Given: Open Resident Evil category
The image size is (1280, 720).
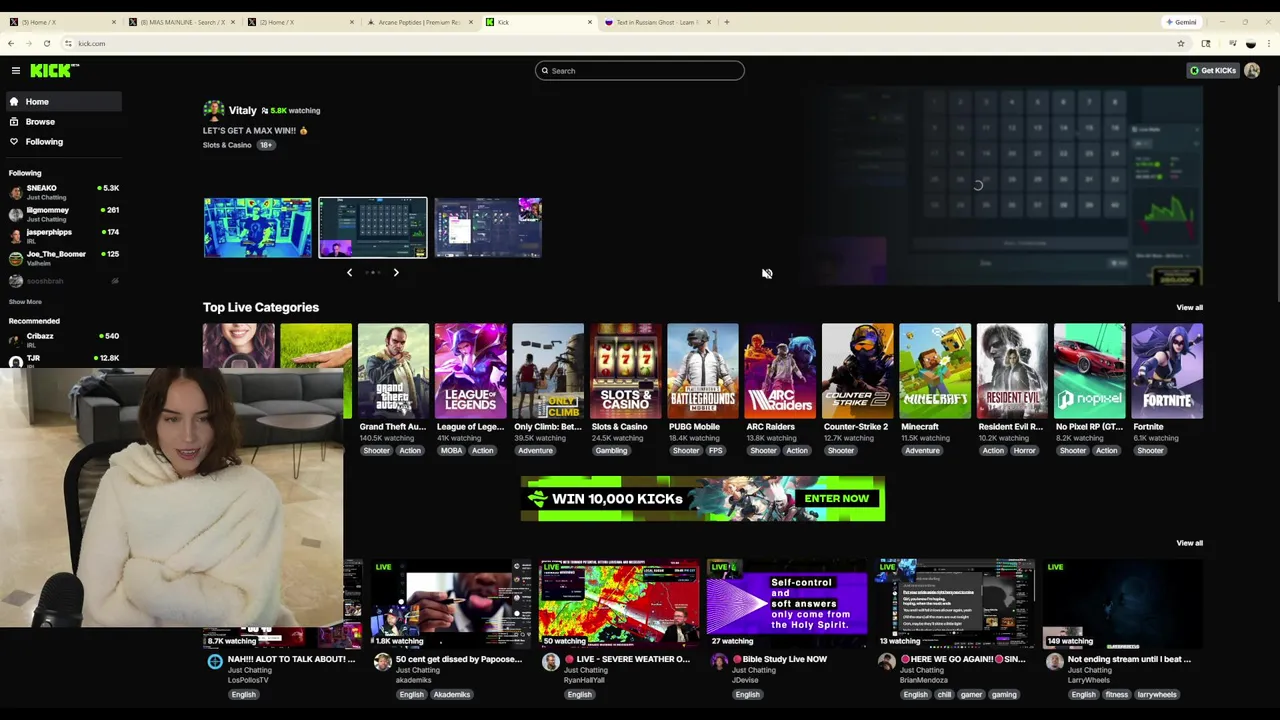Looking at the screenshot, I should click(x=1012, y=371).
